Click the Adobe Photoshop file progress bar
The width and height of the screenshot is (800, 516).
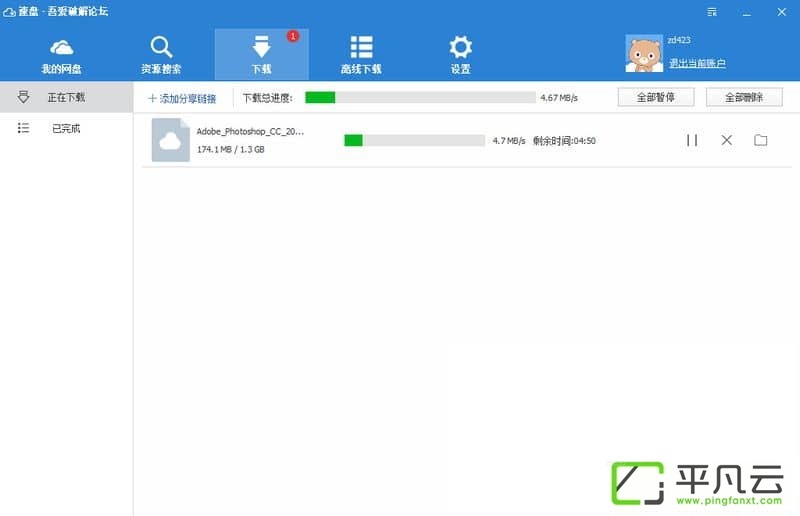coord(414,140)
